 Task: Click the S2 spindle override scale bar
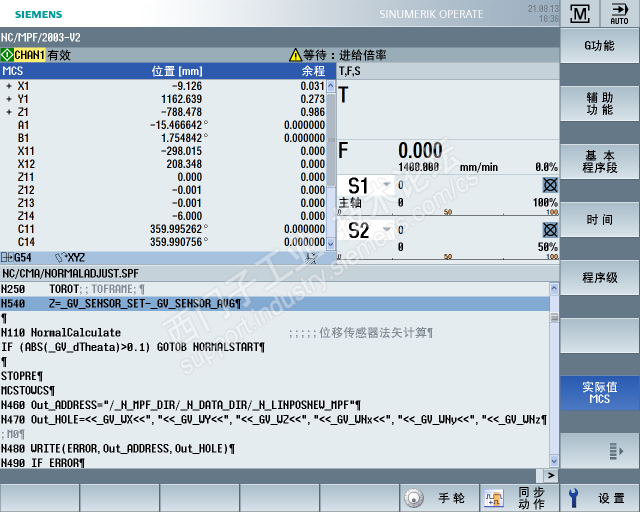pyautogui.click(x=448, y=257)
